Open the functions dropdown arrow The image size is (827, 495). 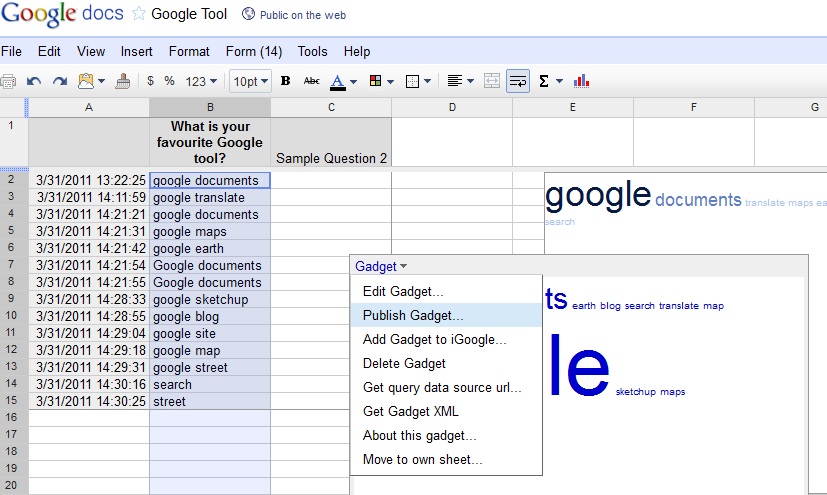pos(560,81)
